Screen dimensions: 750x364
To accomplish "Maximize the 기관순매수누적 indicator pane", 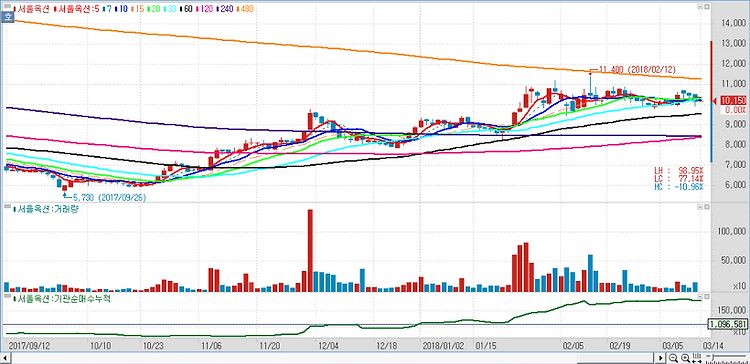I will point(706,296).
